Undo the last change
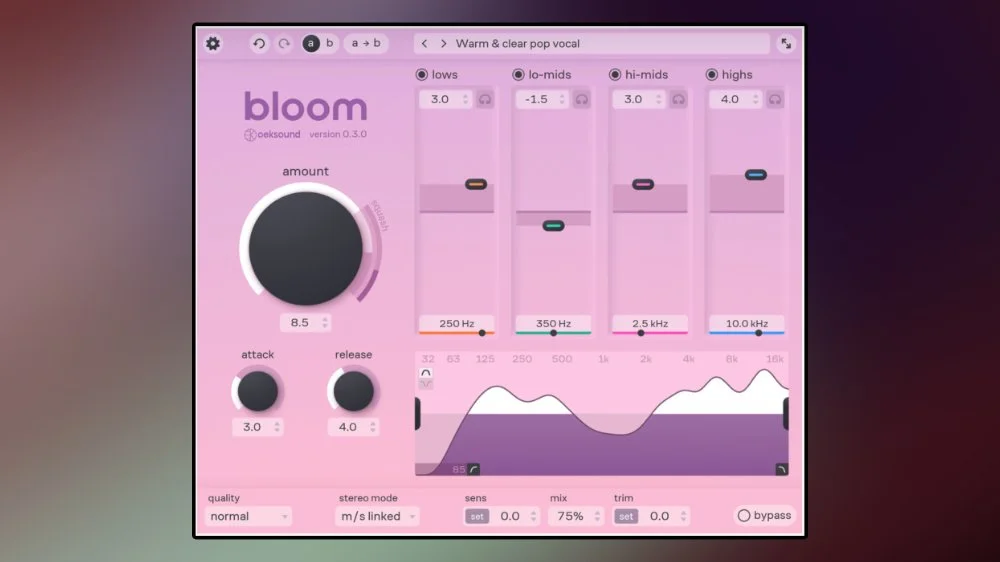1000x562 pixels. coord(259,43)
